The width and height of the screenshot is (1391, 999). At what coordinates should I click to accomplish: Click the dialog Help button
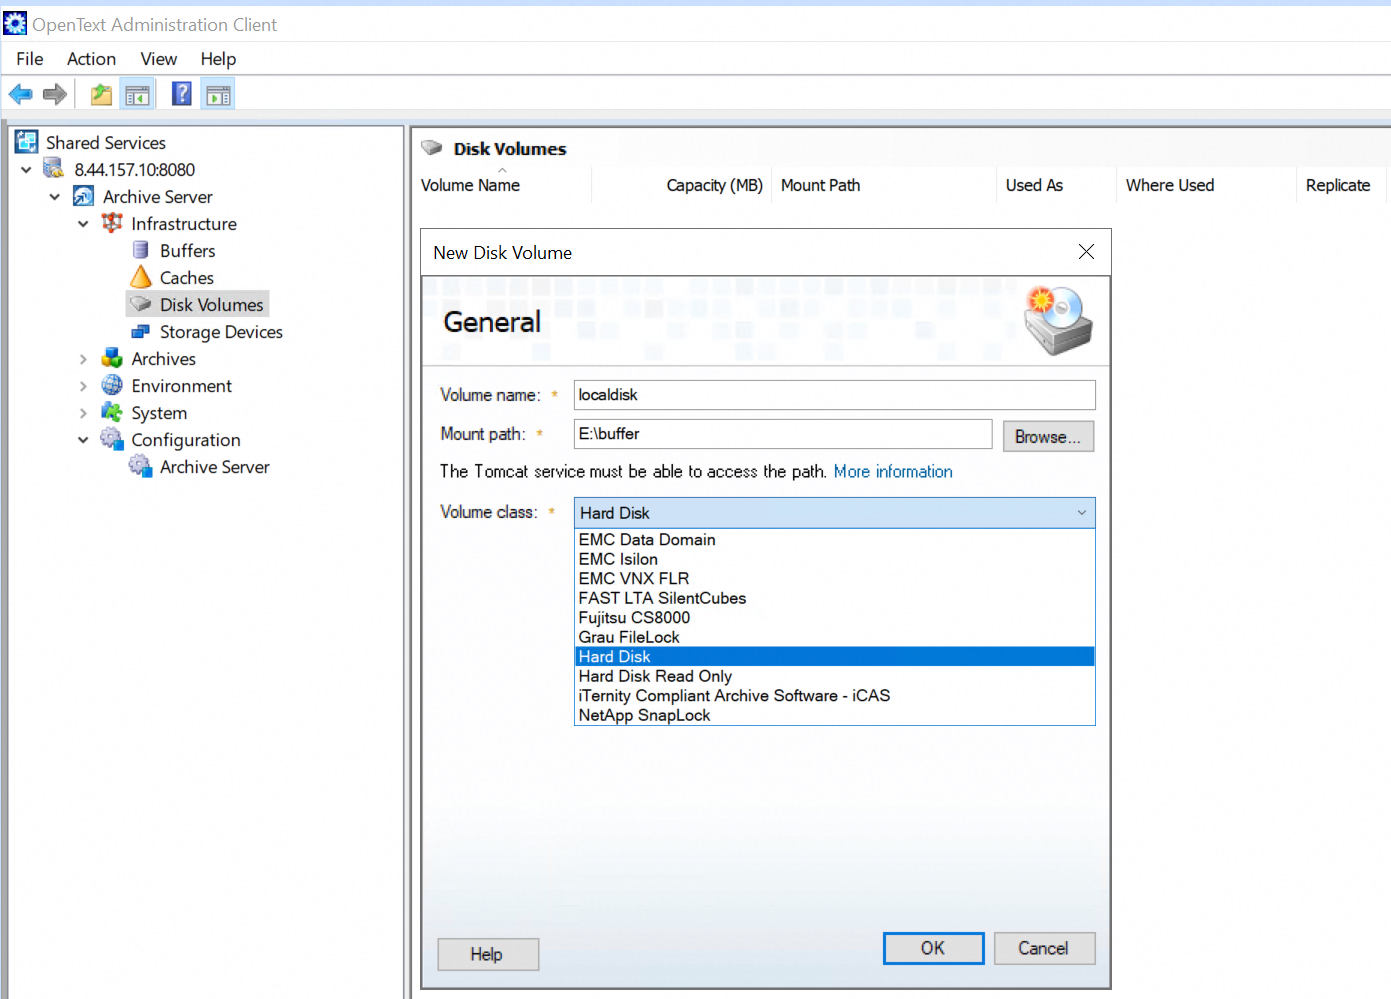[x=487, y=954]
